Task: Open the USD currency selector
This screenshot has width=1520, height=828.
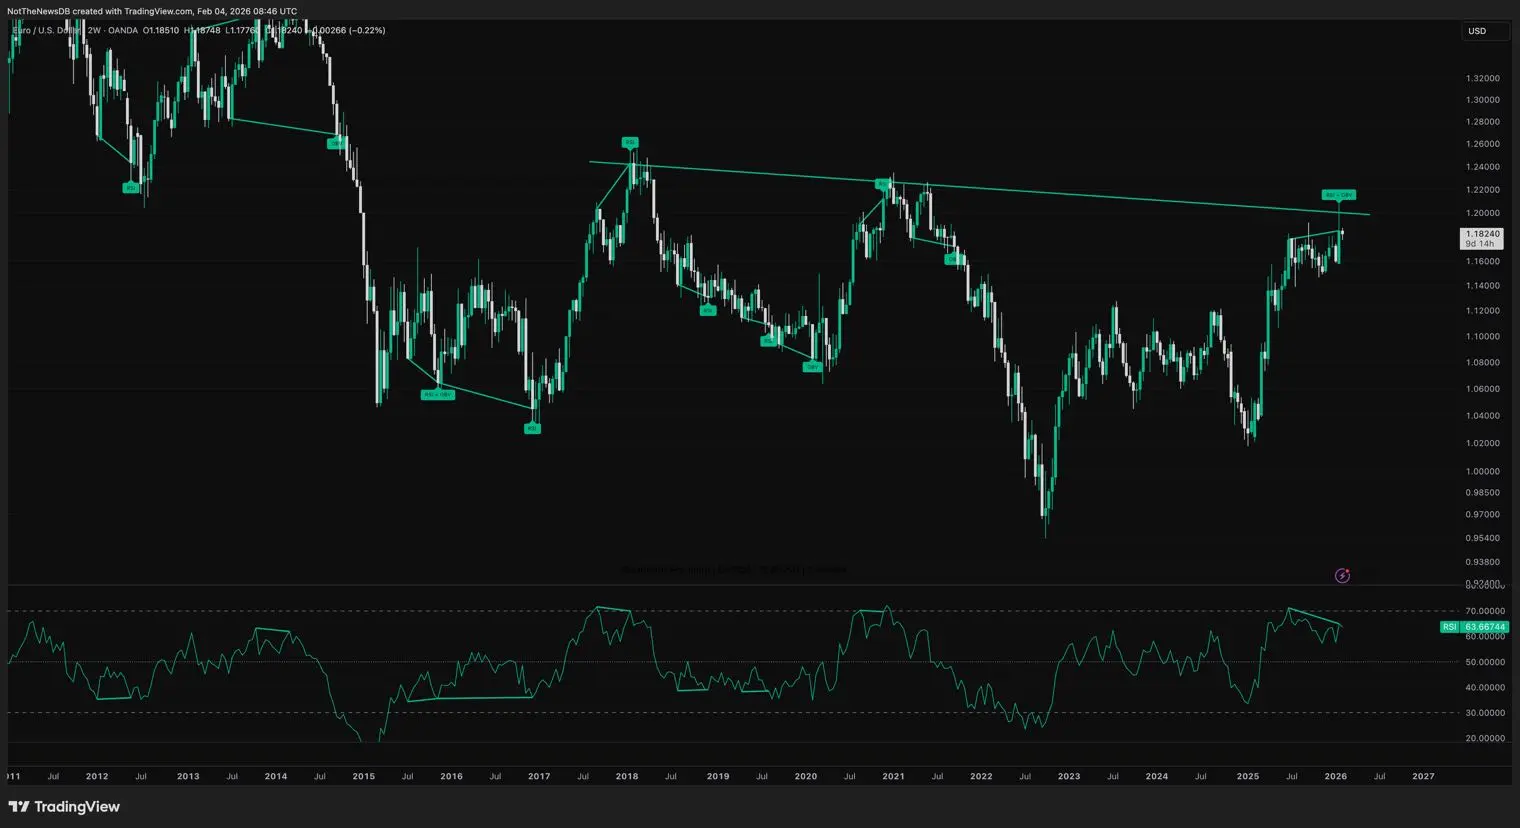Action: pos(1477,31)
